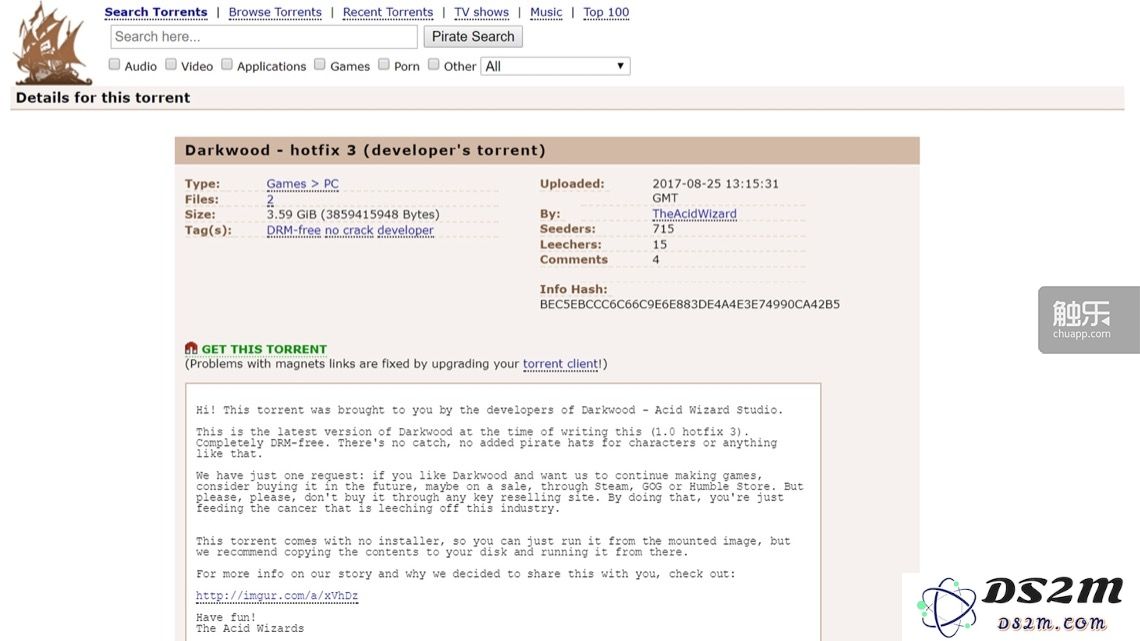Click the Pirate Bay ship logo

click(53, 44)
